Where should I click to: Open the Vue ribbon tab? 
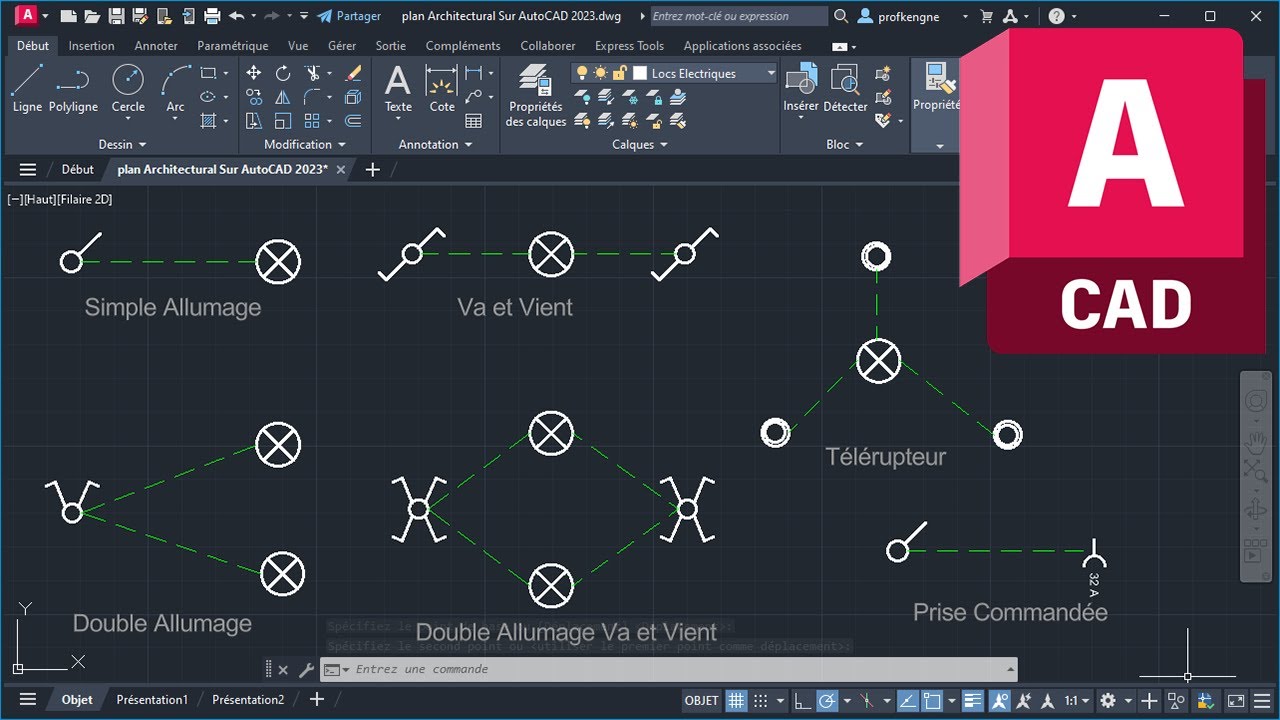tap(298, 46)
